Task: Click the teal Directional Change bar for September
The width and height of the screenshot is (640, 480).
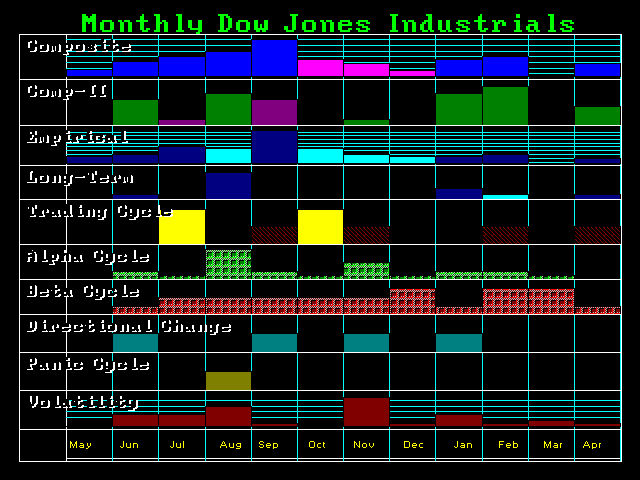Action: point(274,343)
